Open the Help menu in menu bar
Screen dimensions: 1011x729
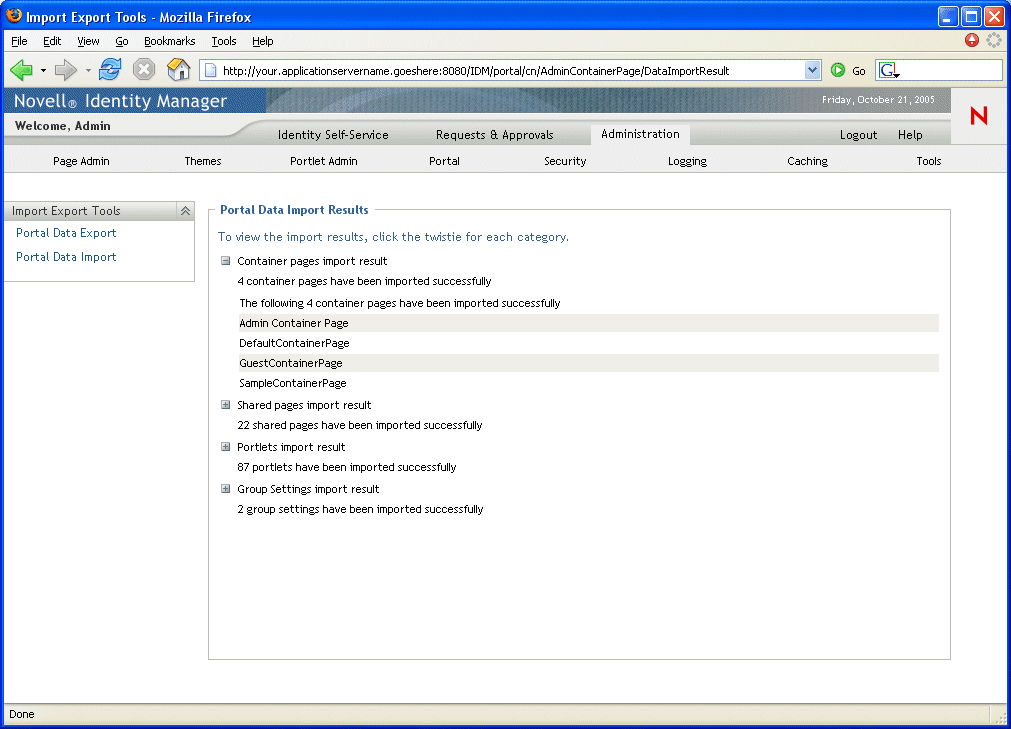(x=262, y=41)
